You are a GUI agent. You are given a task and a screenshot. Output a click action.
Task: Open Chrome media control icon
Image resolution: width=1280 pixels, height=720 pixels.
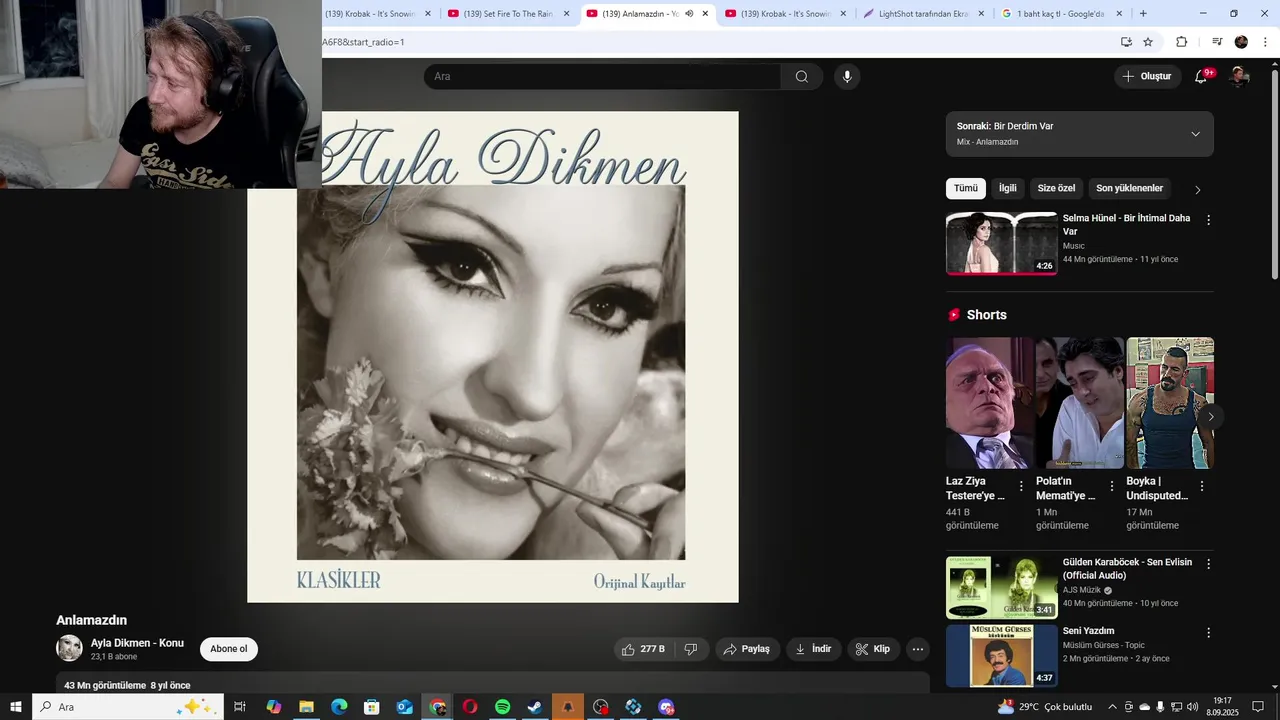(1217, 42)
